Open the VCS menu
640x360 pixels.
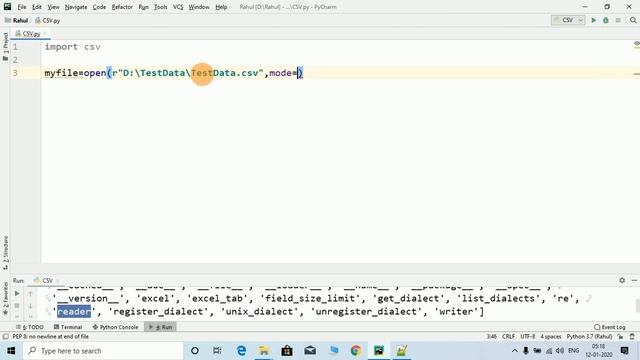tap(178, 7)
